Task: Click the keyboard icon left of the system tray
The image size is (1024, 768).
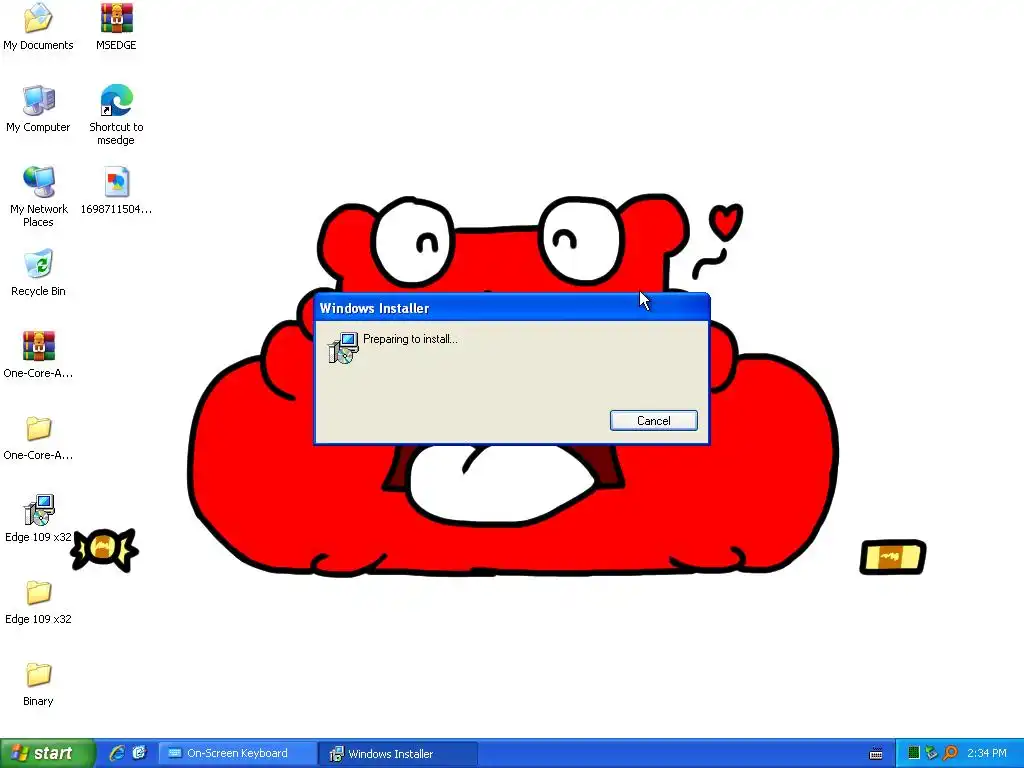Action: [876, 754]
